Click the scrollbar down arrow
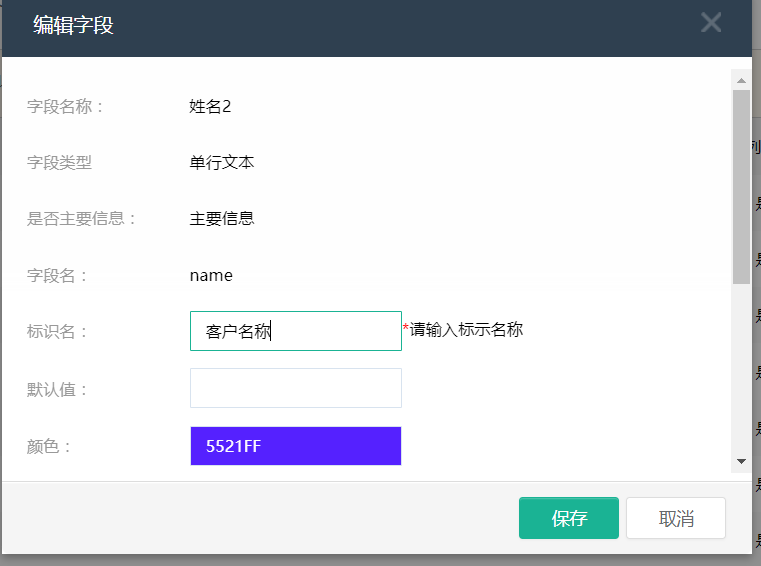The image size is (761, 566). click(741, 461)
